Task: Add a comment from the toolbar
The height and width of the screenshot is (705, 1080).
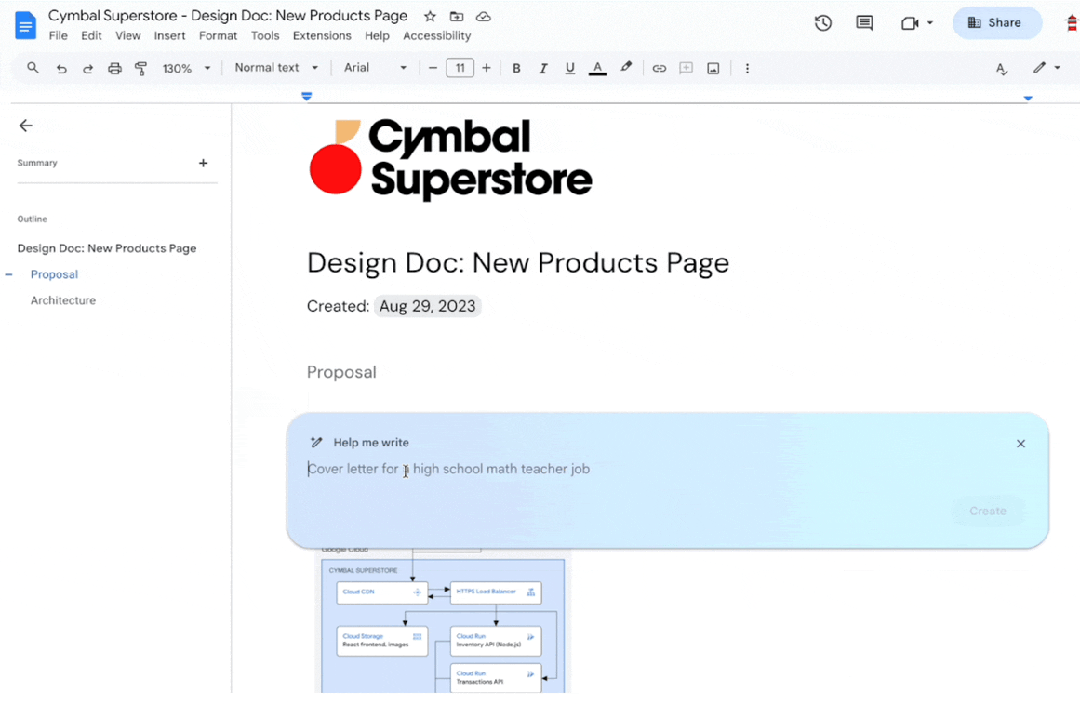Action: point(686,68)
